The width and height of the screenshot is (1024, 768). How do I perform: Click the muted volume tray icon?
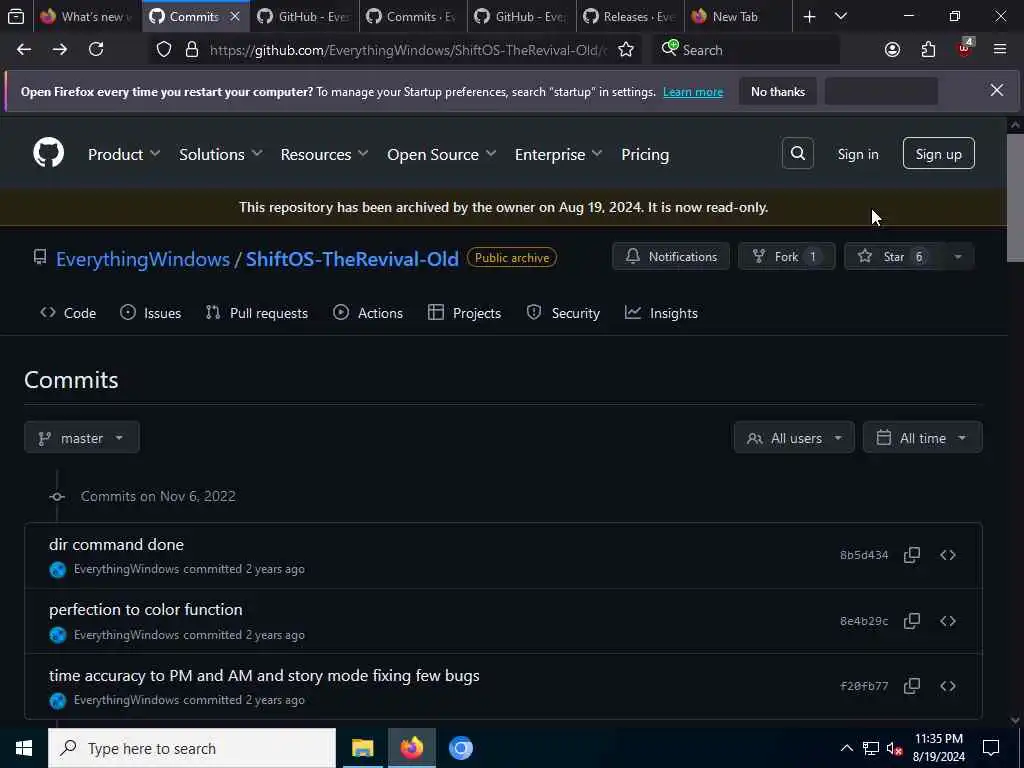tap(894, 748)
